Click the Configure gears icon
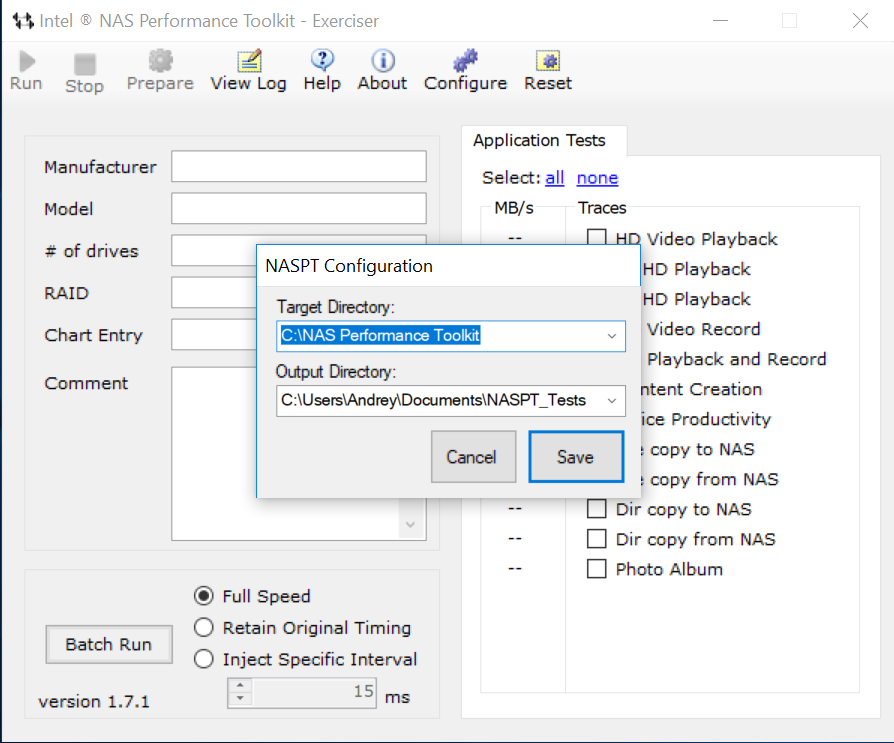This screenshot has width=894, height=743. click(465, 61)
